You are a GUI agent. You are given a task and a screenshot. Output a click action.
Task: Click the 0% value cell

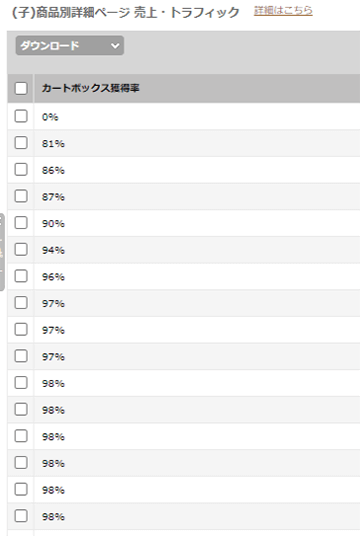coord(50,117)
